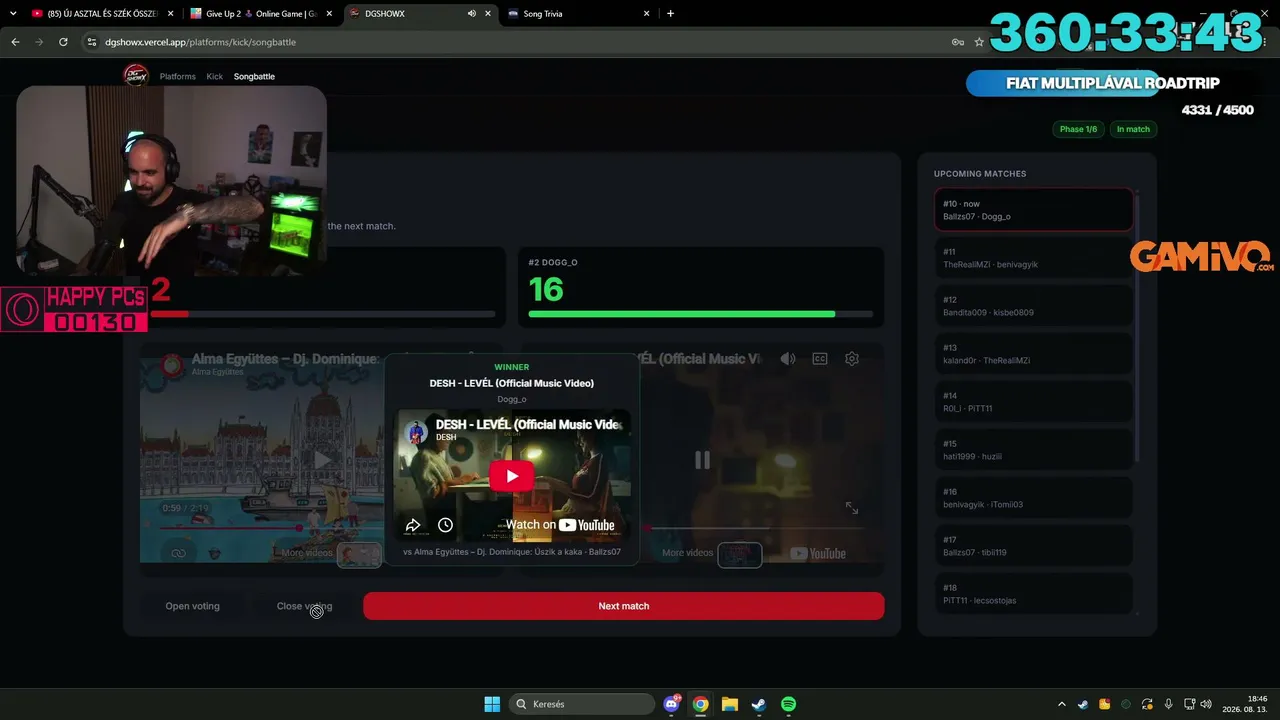Image resolution: width=1280 pixels, height=720 pixels.
Task: Go to Kick in the site navigation
Action: (215, 76)
